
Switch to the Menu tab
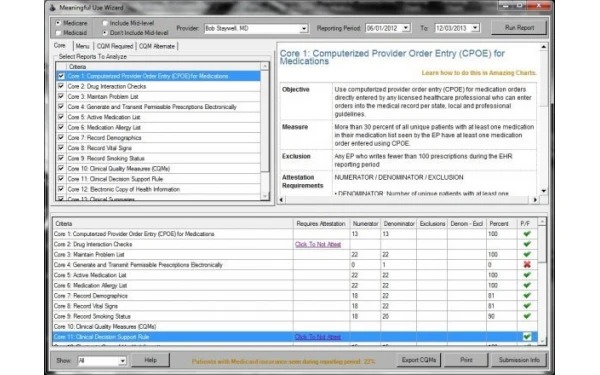[83, 46]
